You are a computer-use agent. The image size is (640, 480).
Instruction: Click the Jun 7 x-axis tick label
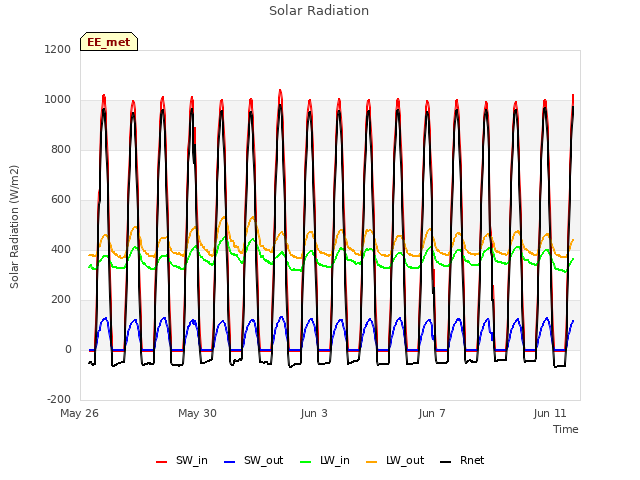(x=432, y=413)
